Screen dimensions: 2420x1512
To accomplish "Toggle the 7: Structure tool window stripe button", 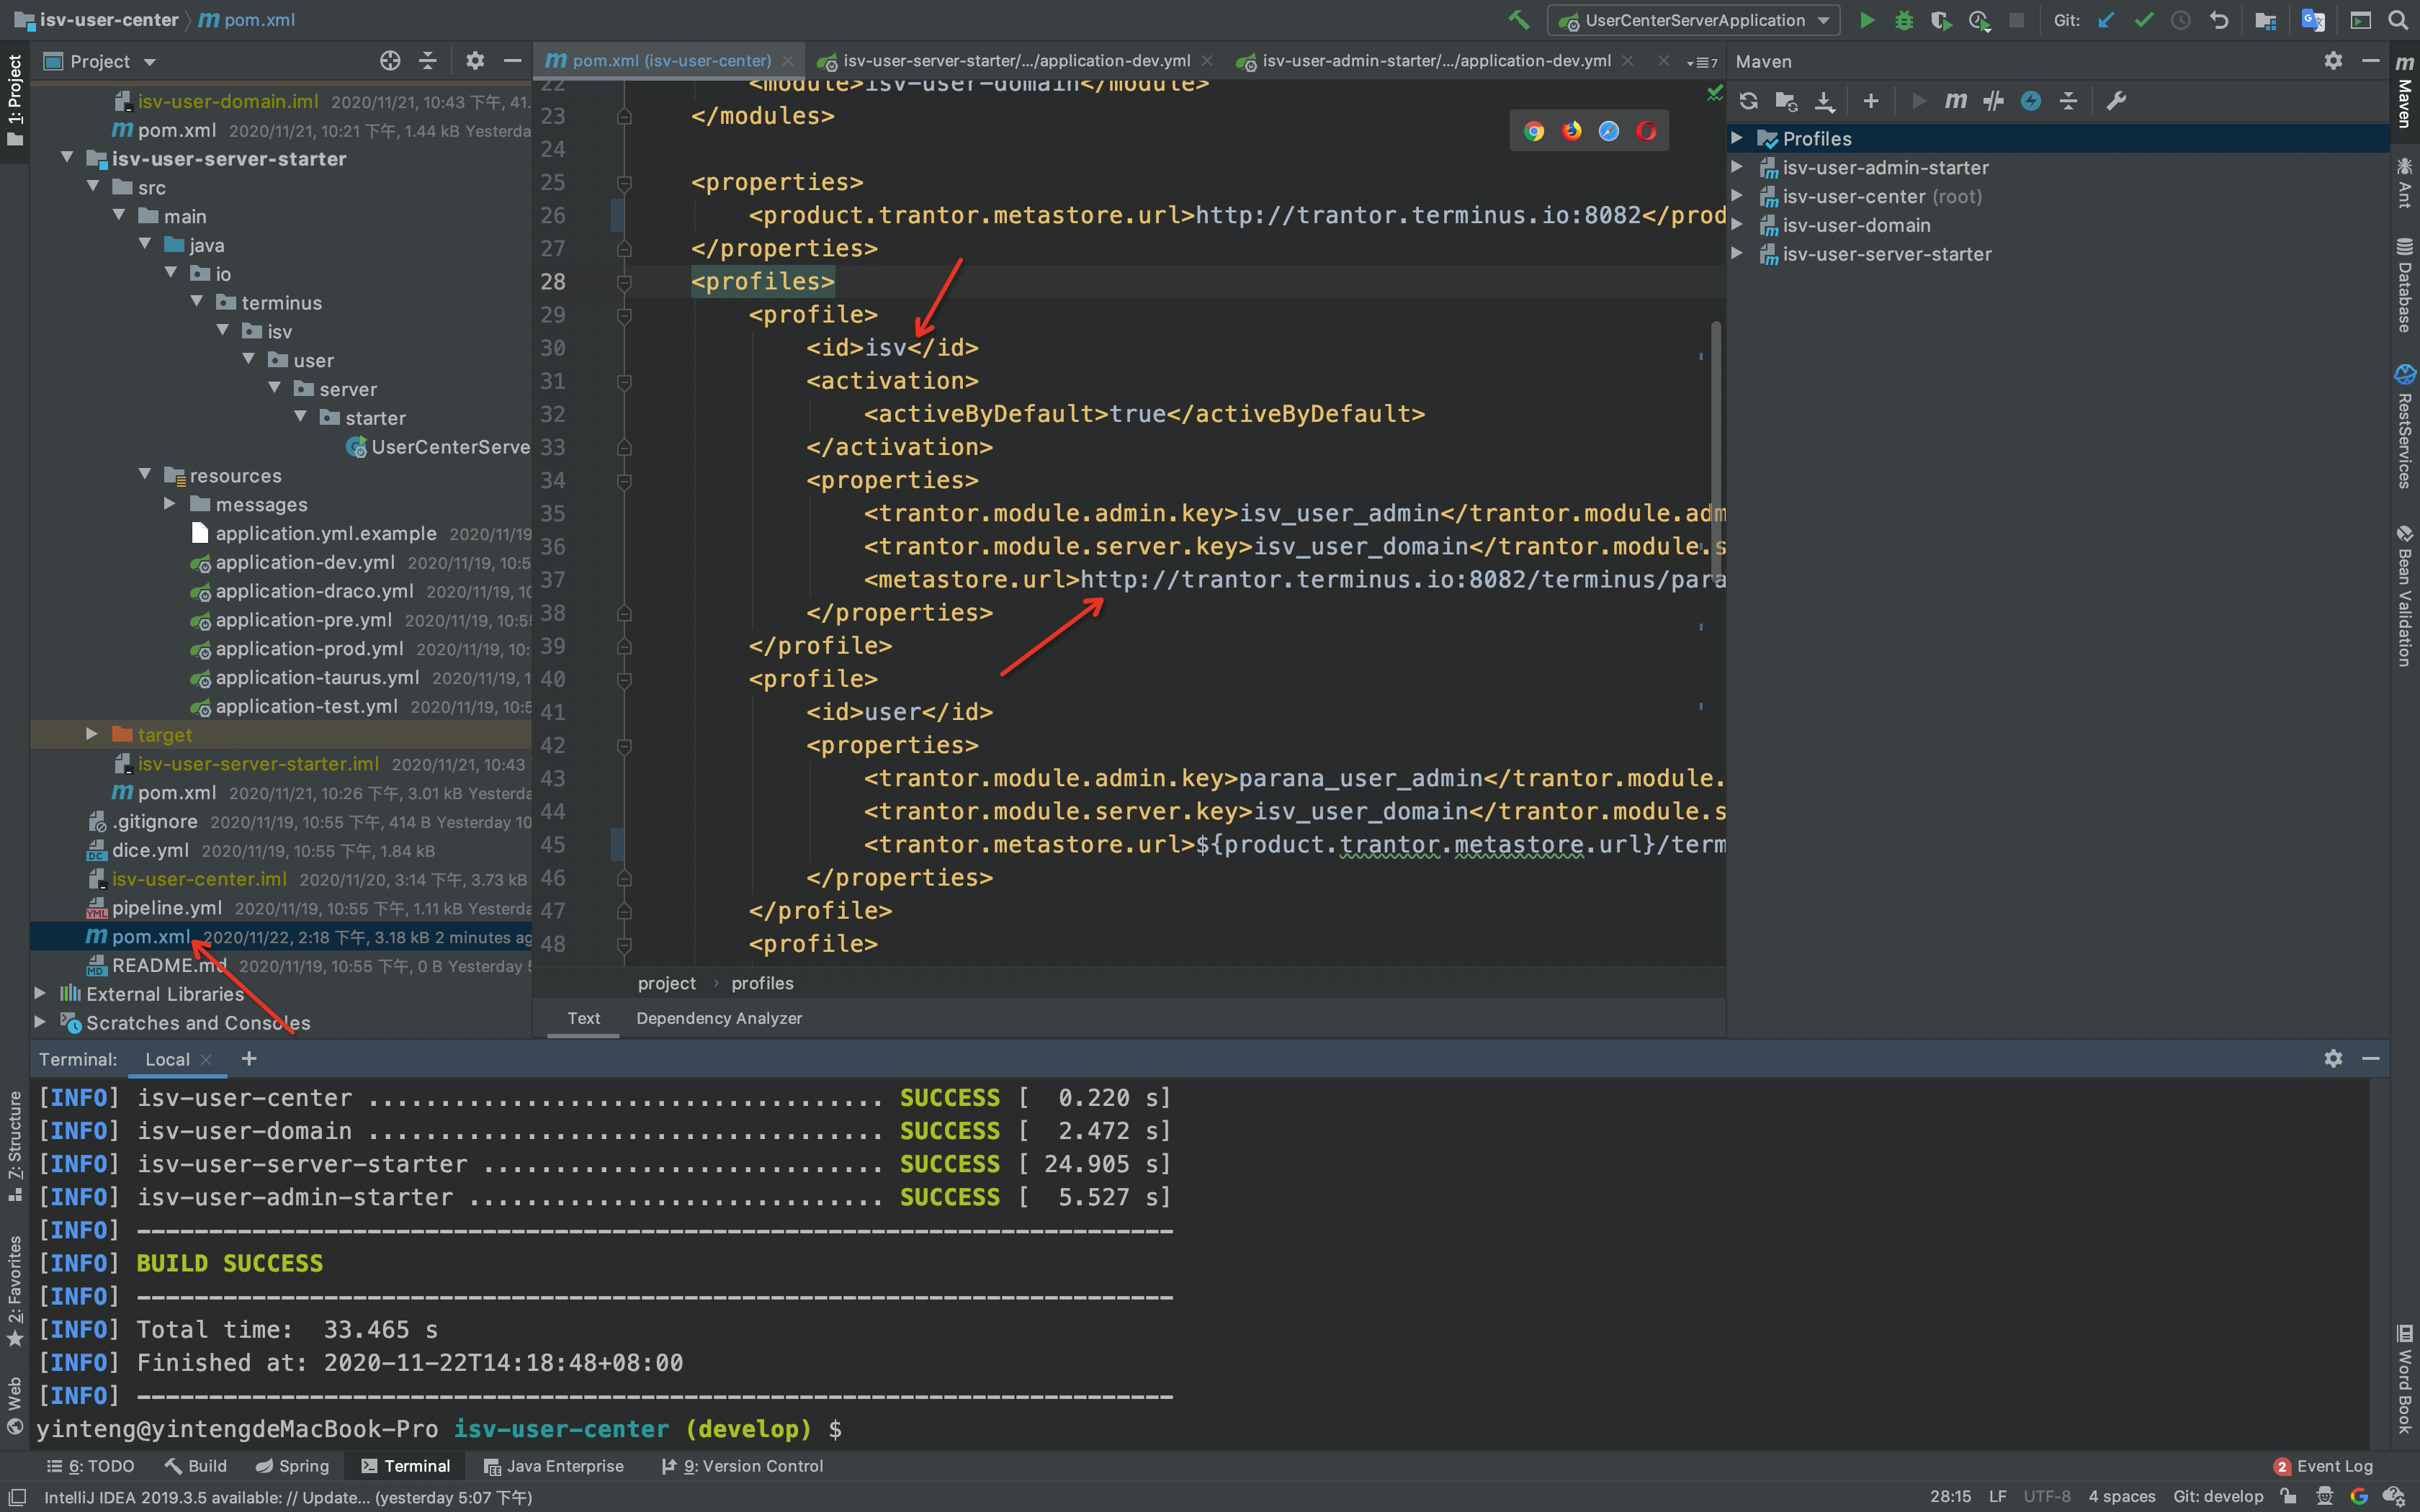I will 14,1146.
